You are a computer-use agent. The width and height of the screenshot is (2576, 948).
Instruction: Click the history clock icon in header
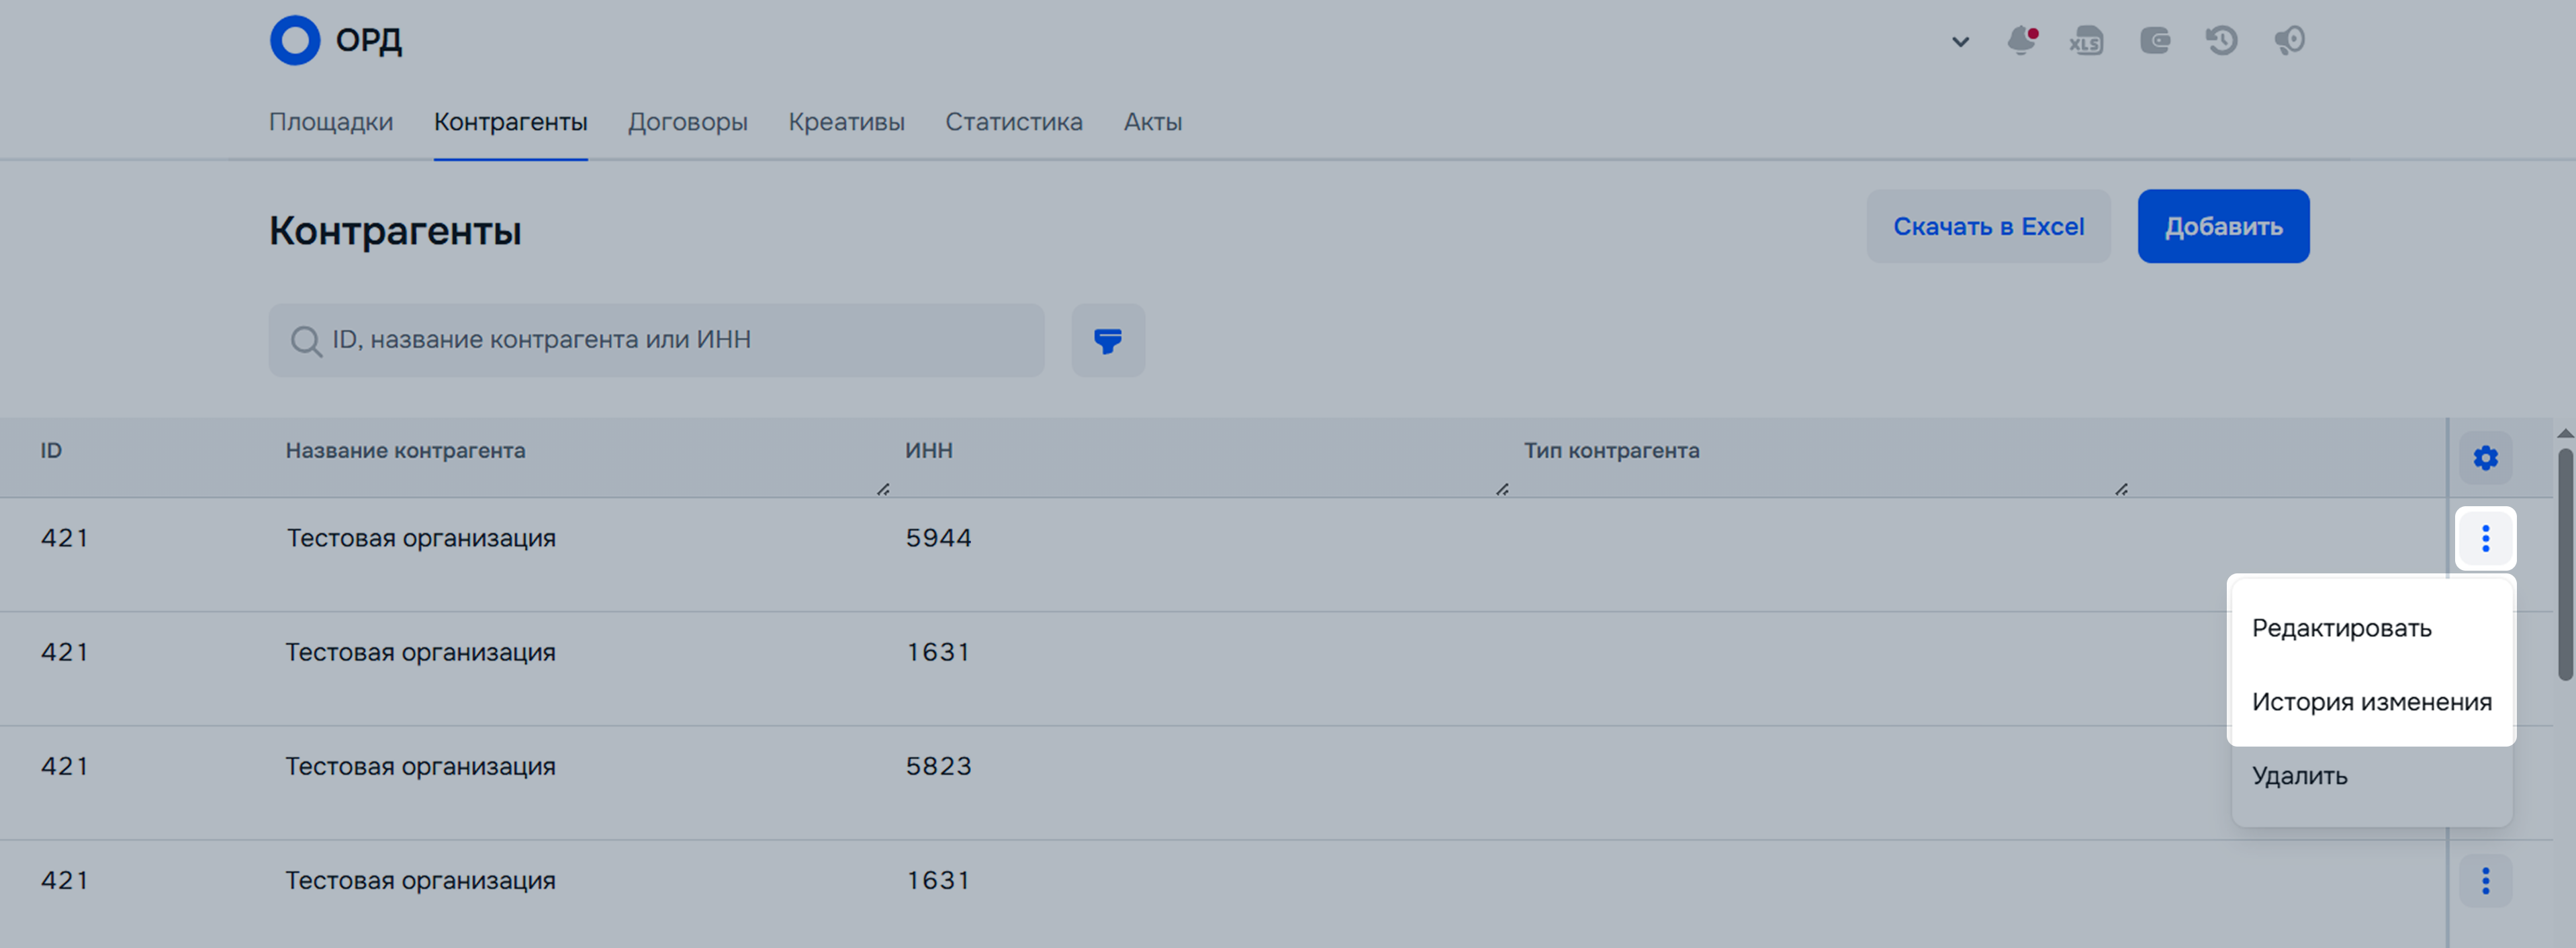(2221, 41)
